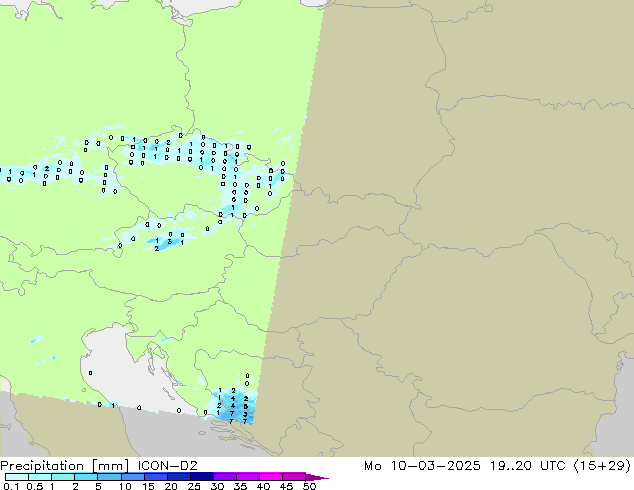Screen dimensions: 634x490
Task: Click the 0.1–0.5 mm palest legend swatch
Action: tap(17, 477)
